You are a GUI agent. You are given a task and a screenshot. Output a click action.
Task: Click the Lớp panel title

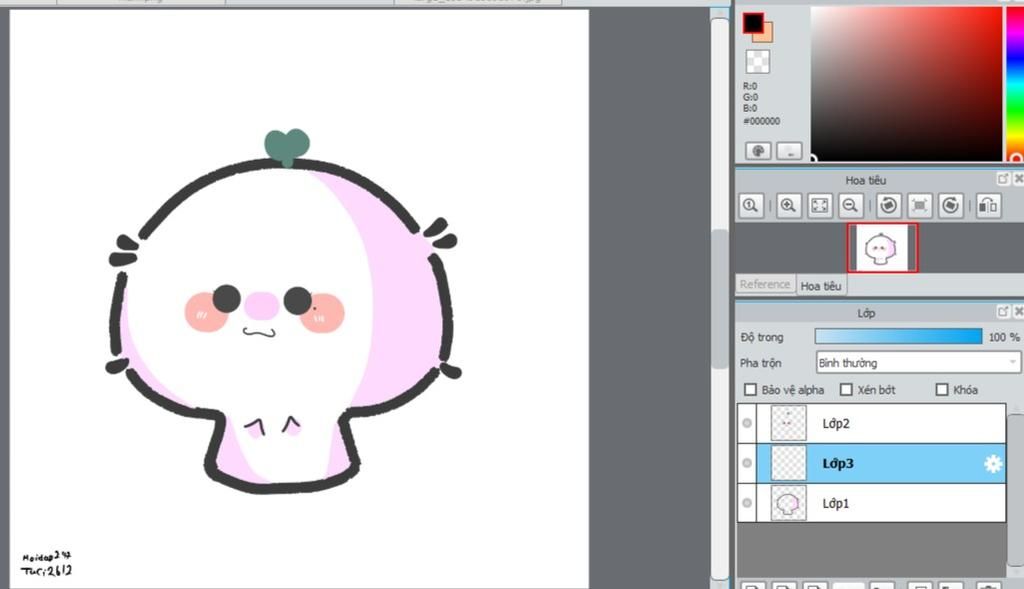[x=866, y=313]
